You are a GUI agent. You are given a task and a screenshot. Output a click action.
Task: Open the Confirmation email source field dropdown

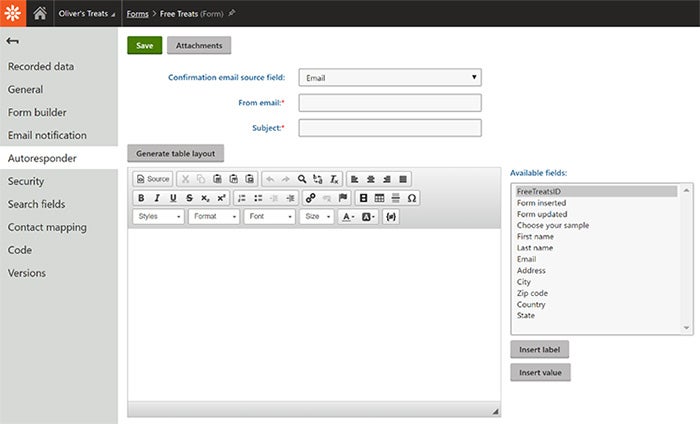[390, 77]
